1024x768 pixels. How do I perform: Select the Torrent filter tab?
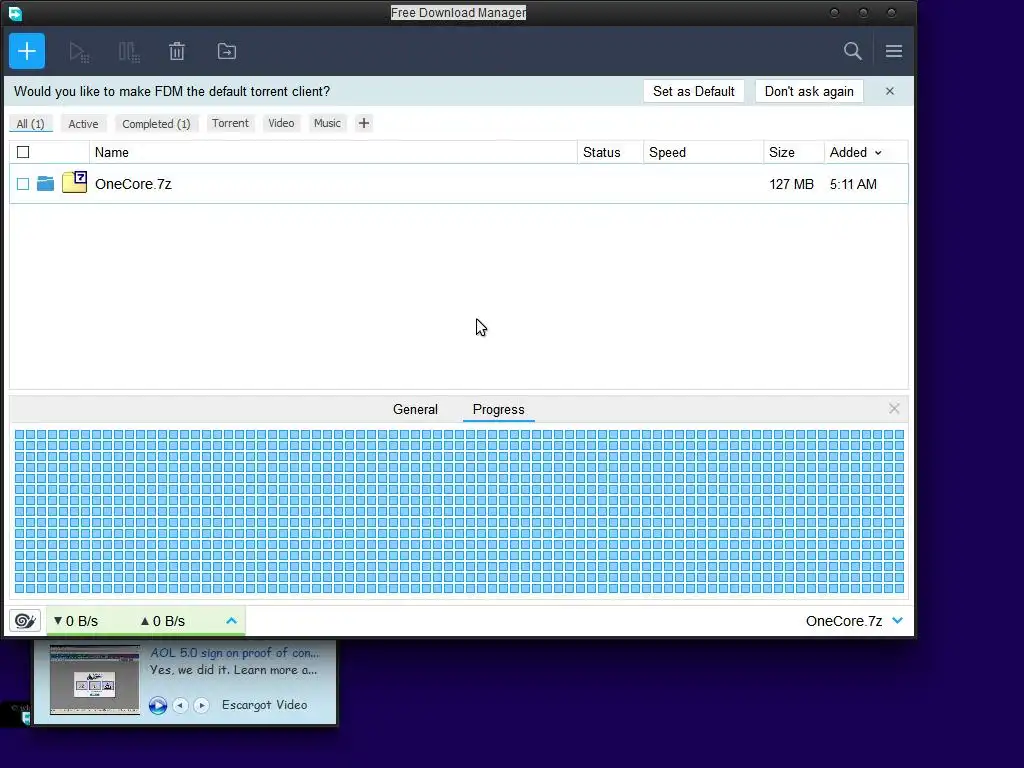click(230, 123)
